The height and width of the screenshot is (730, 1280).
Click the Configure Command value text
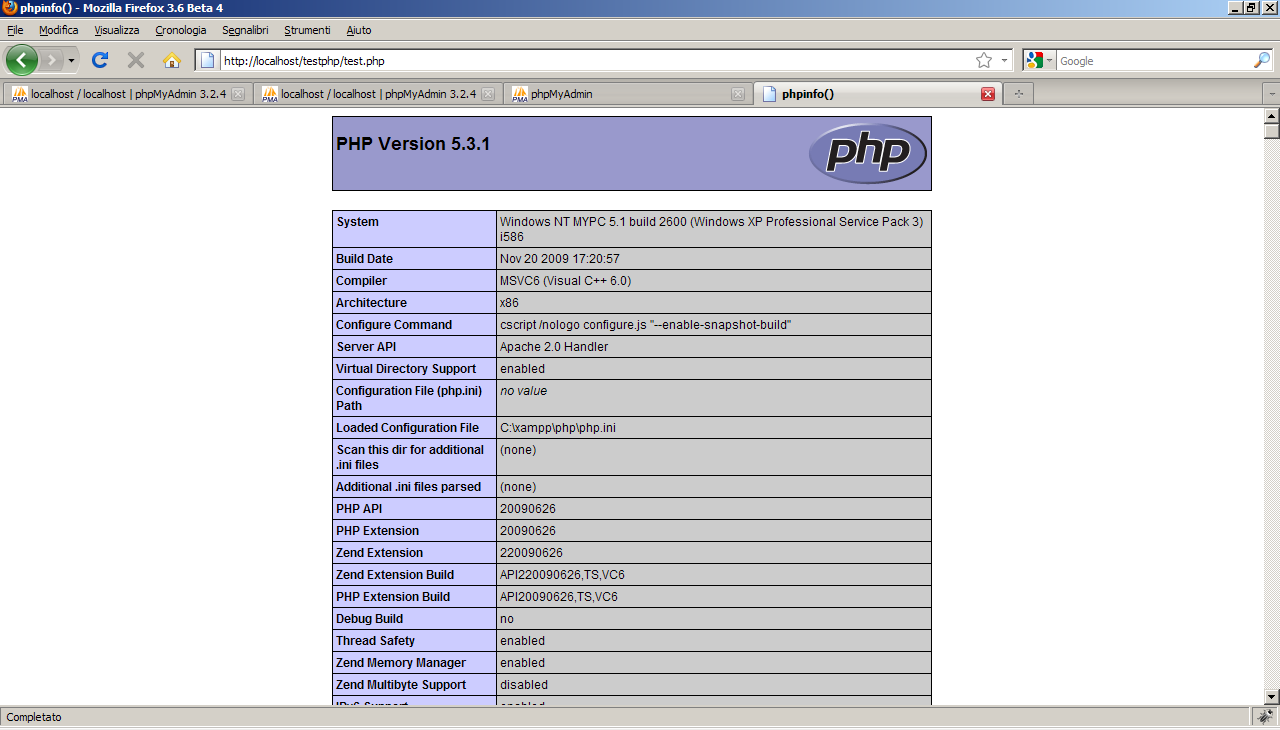click(646, 325)
